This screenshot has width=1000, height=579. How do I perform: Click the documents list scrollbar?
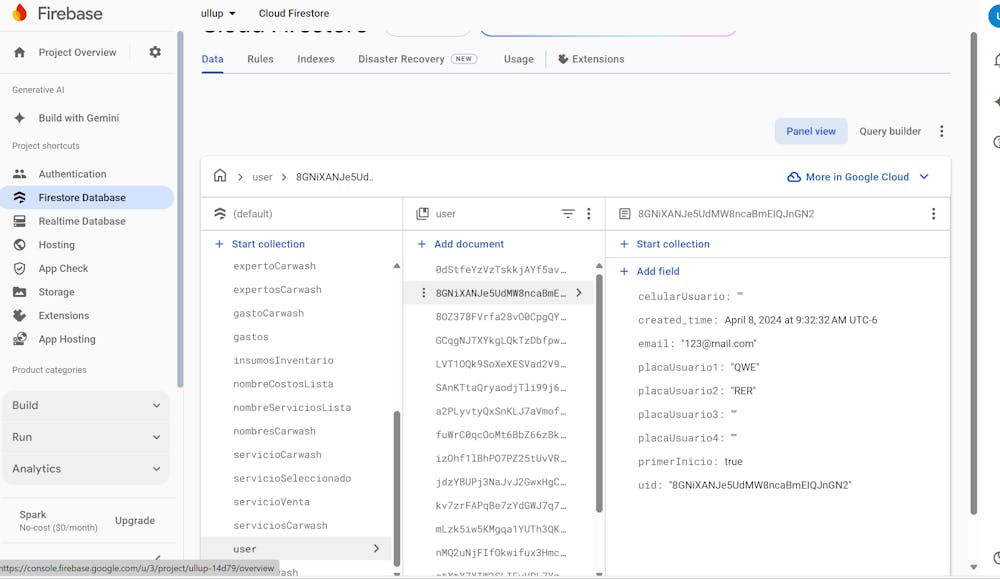(599, 393)
